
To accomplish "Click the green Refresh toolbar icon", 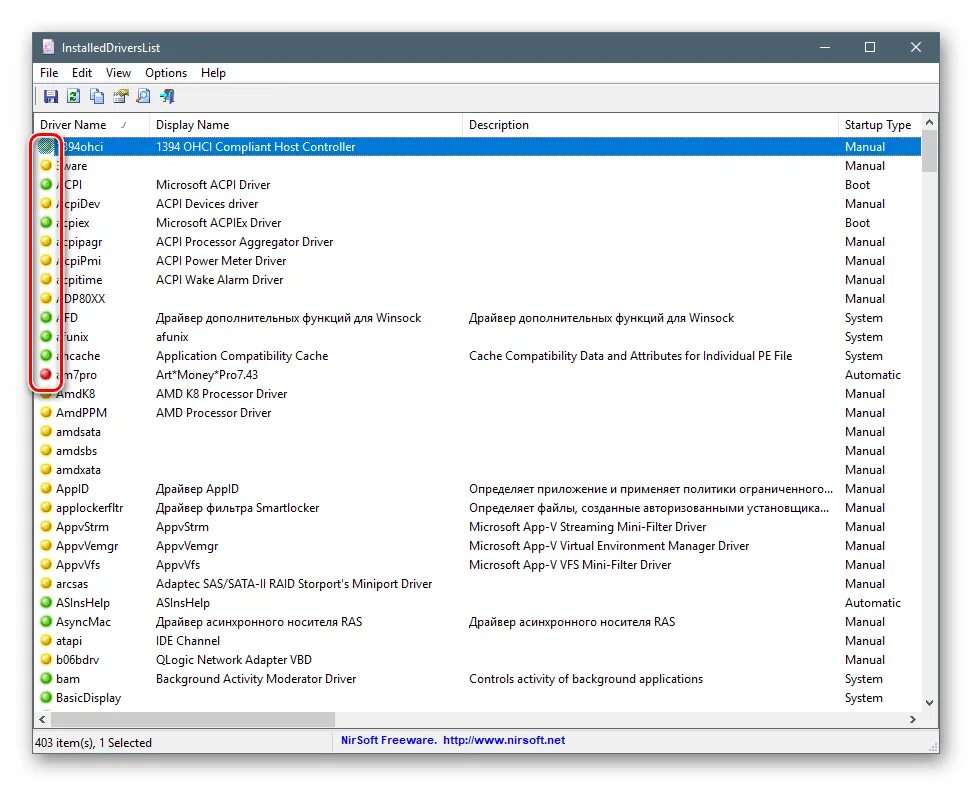I will [x=74, y=96].
